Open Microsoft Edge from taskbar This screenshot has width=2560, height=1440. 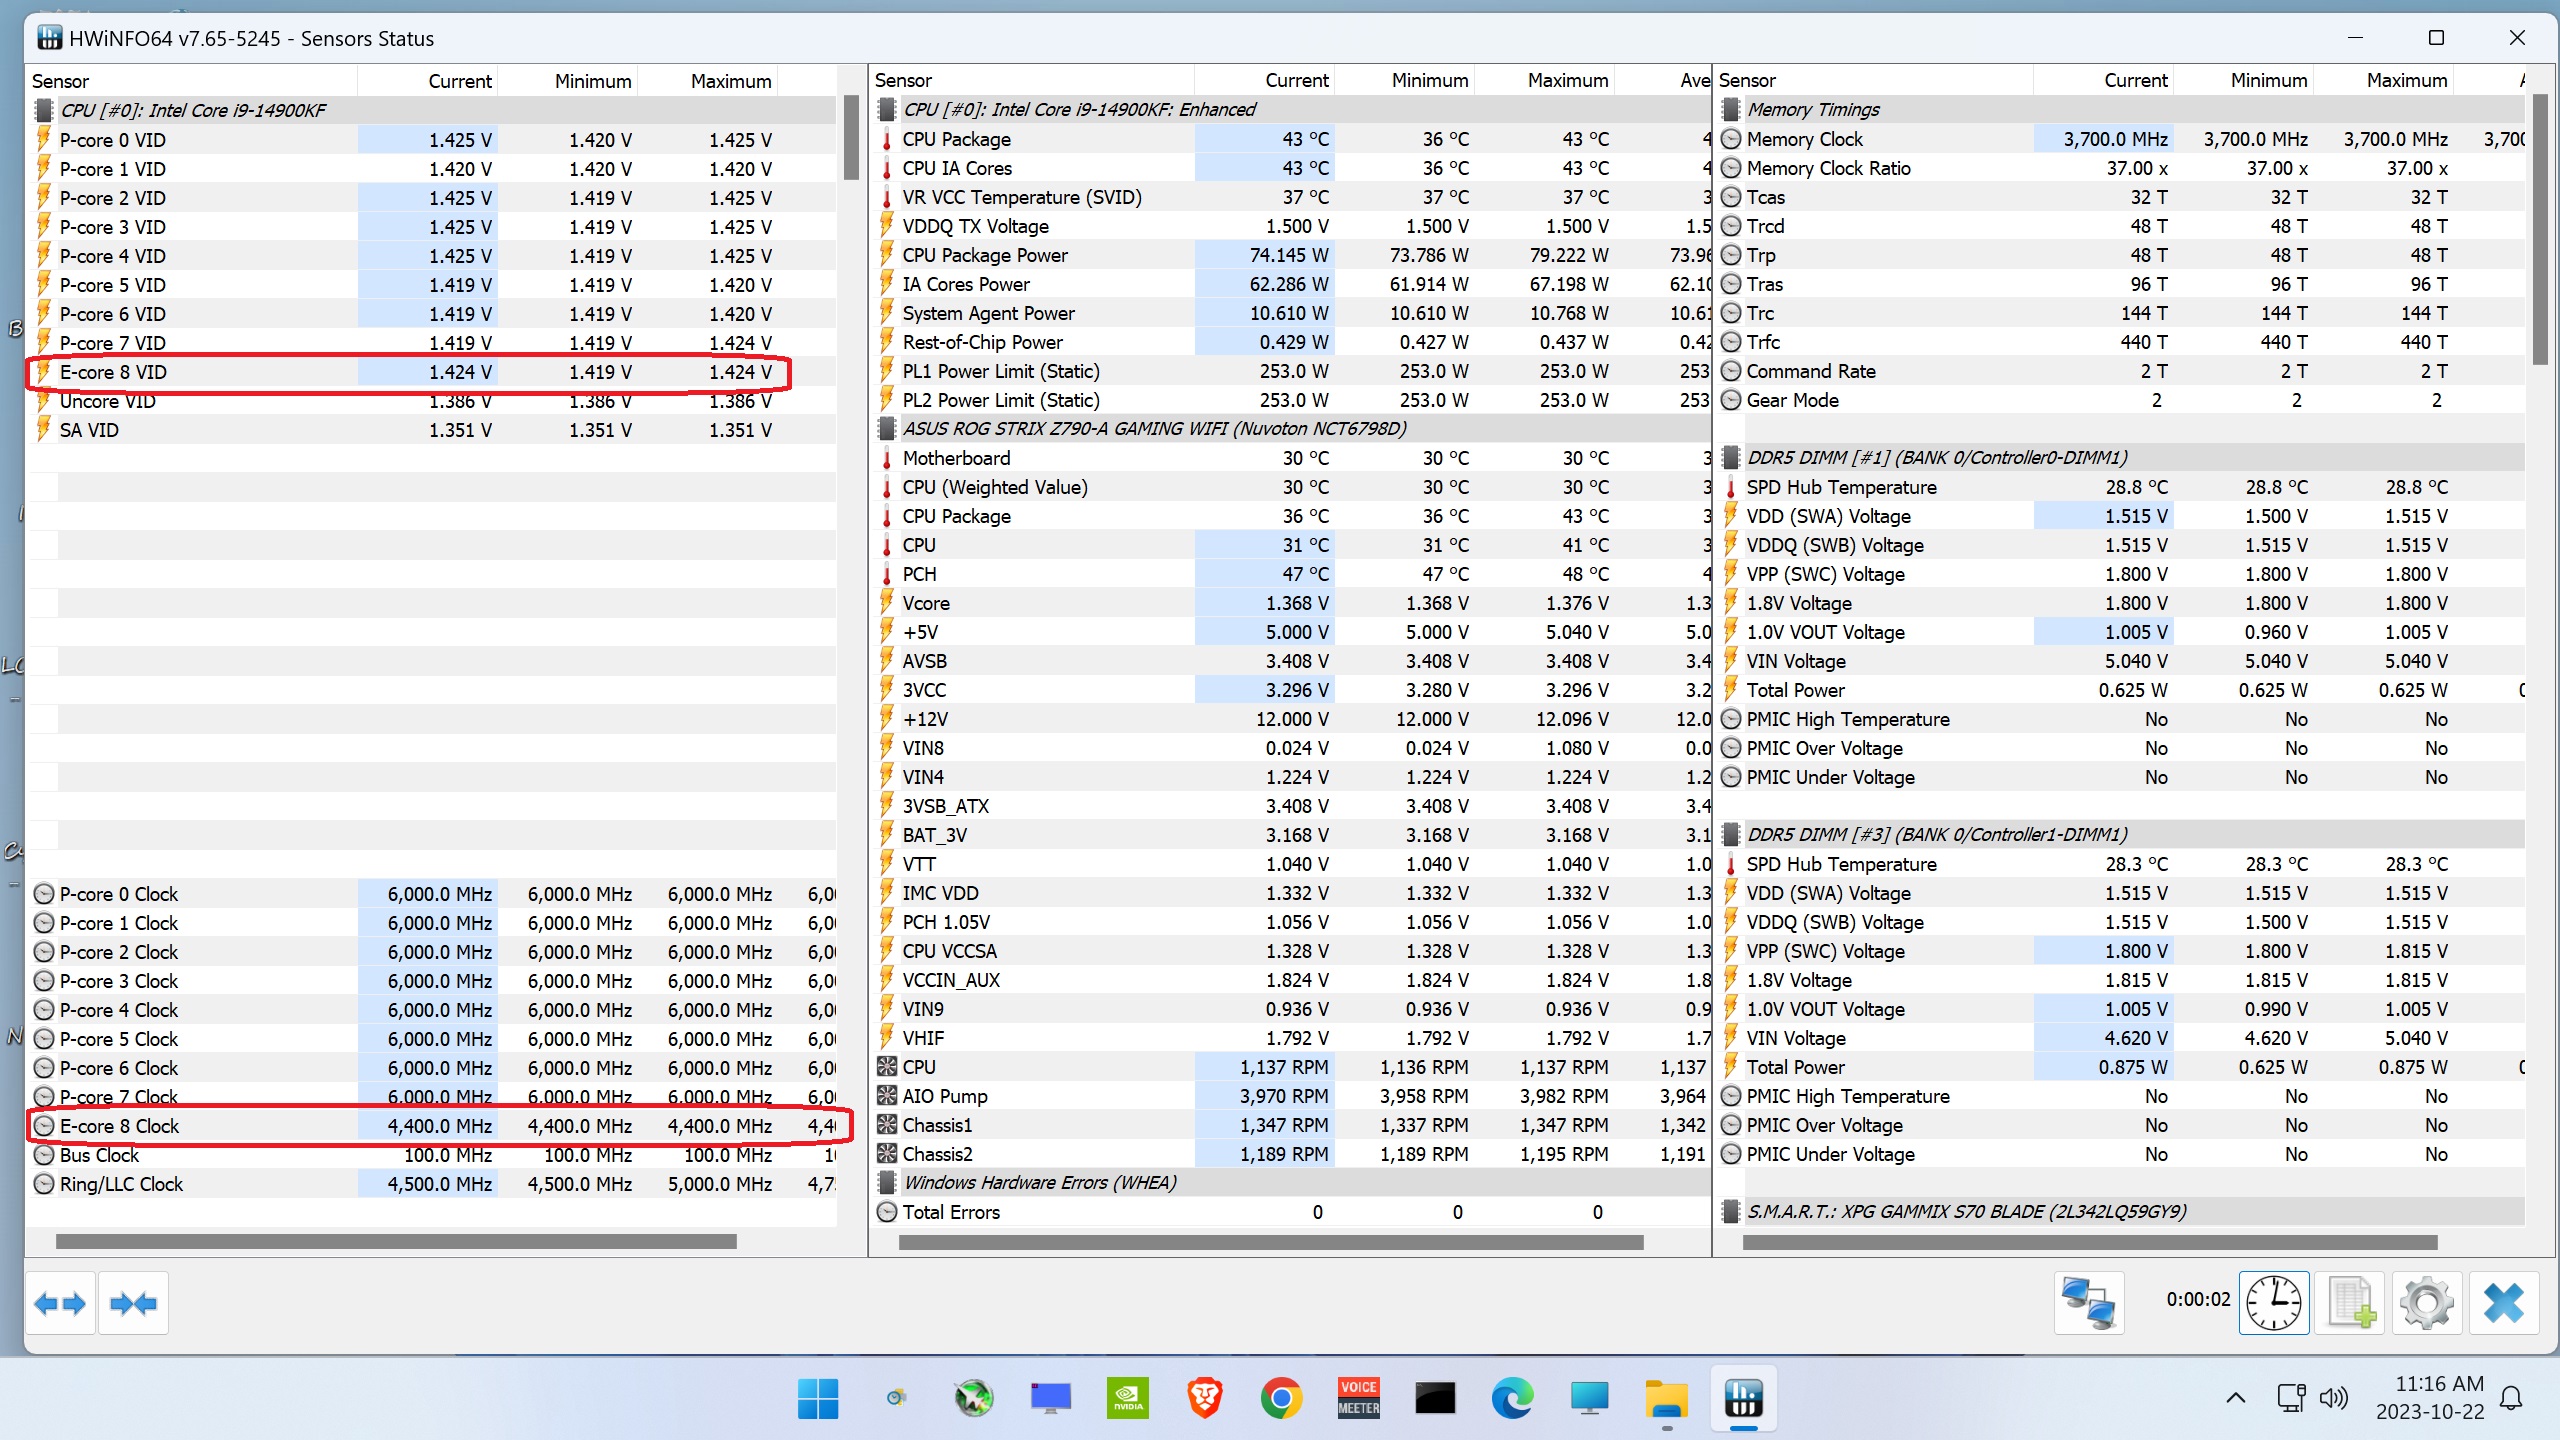coord(1512,1398)
